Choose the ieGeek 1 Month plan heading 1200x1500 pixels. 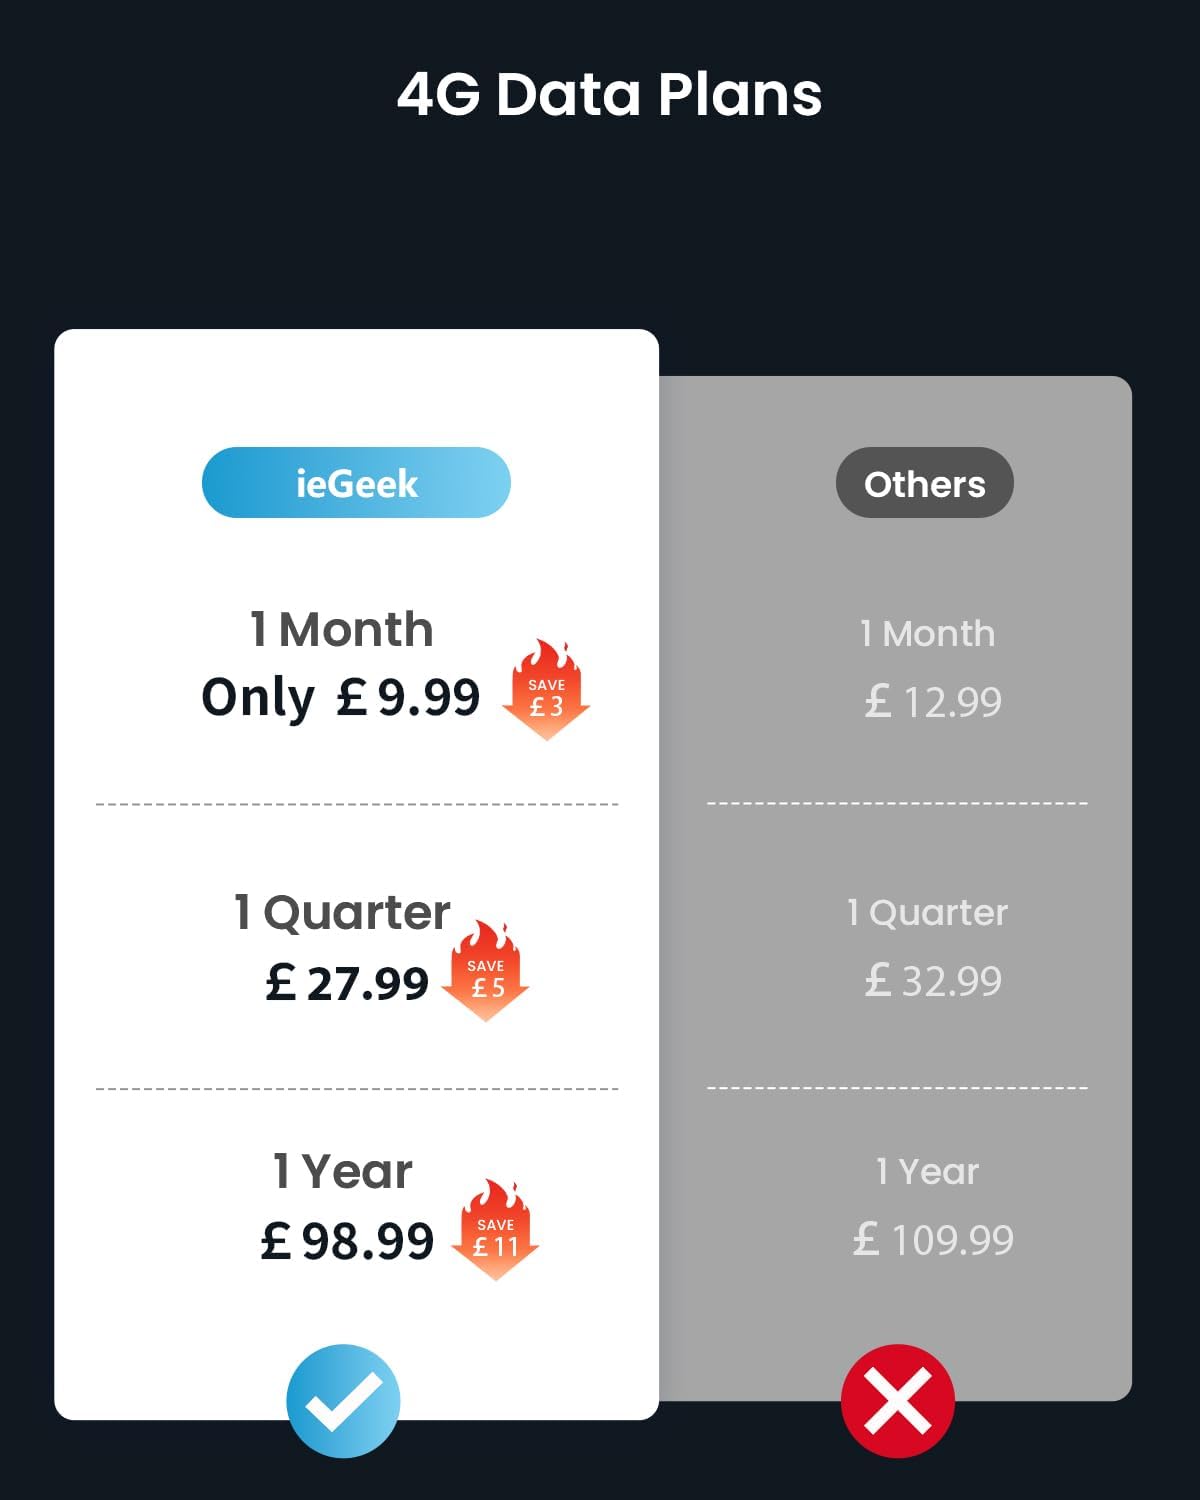coord(341,630)
